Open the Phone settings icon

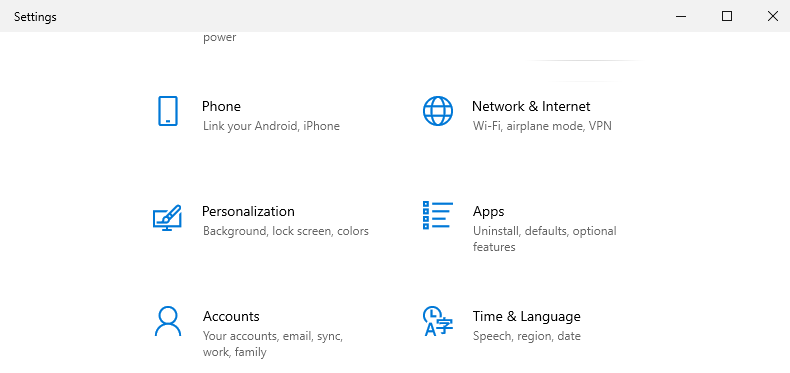(167, 111)
